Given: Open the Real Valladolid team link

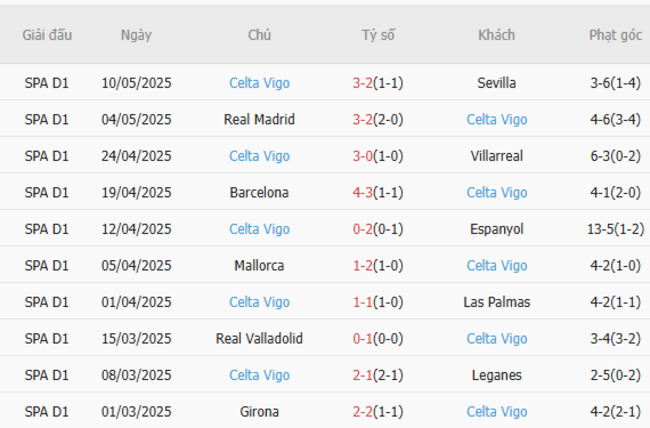Looking at the screenshot, I should click(x=259, y=339).
